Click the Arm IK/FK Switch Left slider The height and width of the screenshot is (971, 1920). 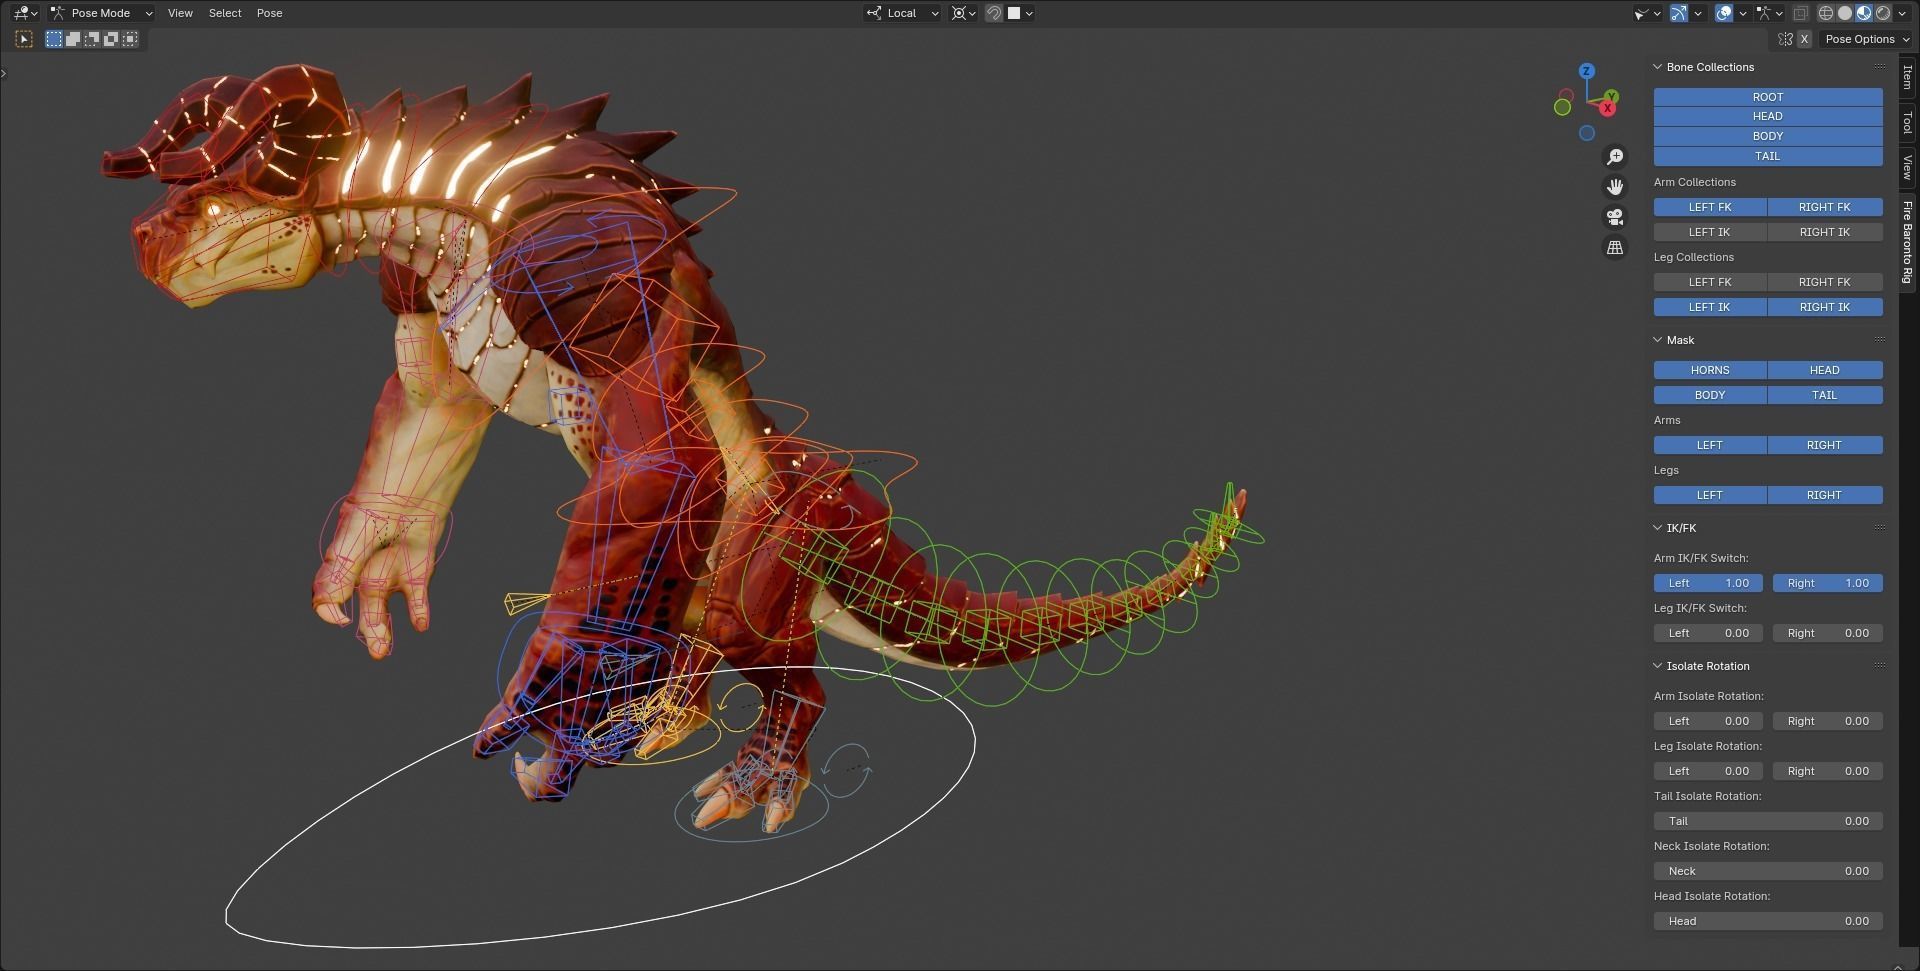(x=1708, y=583)
